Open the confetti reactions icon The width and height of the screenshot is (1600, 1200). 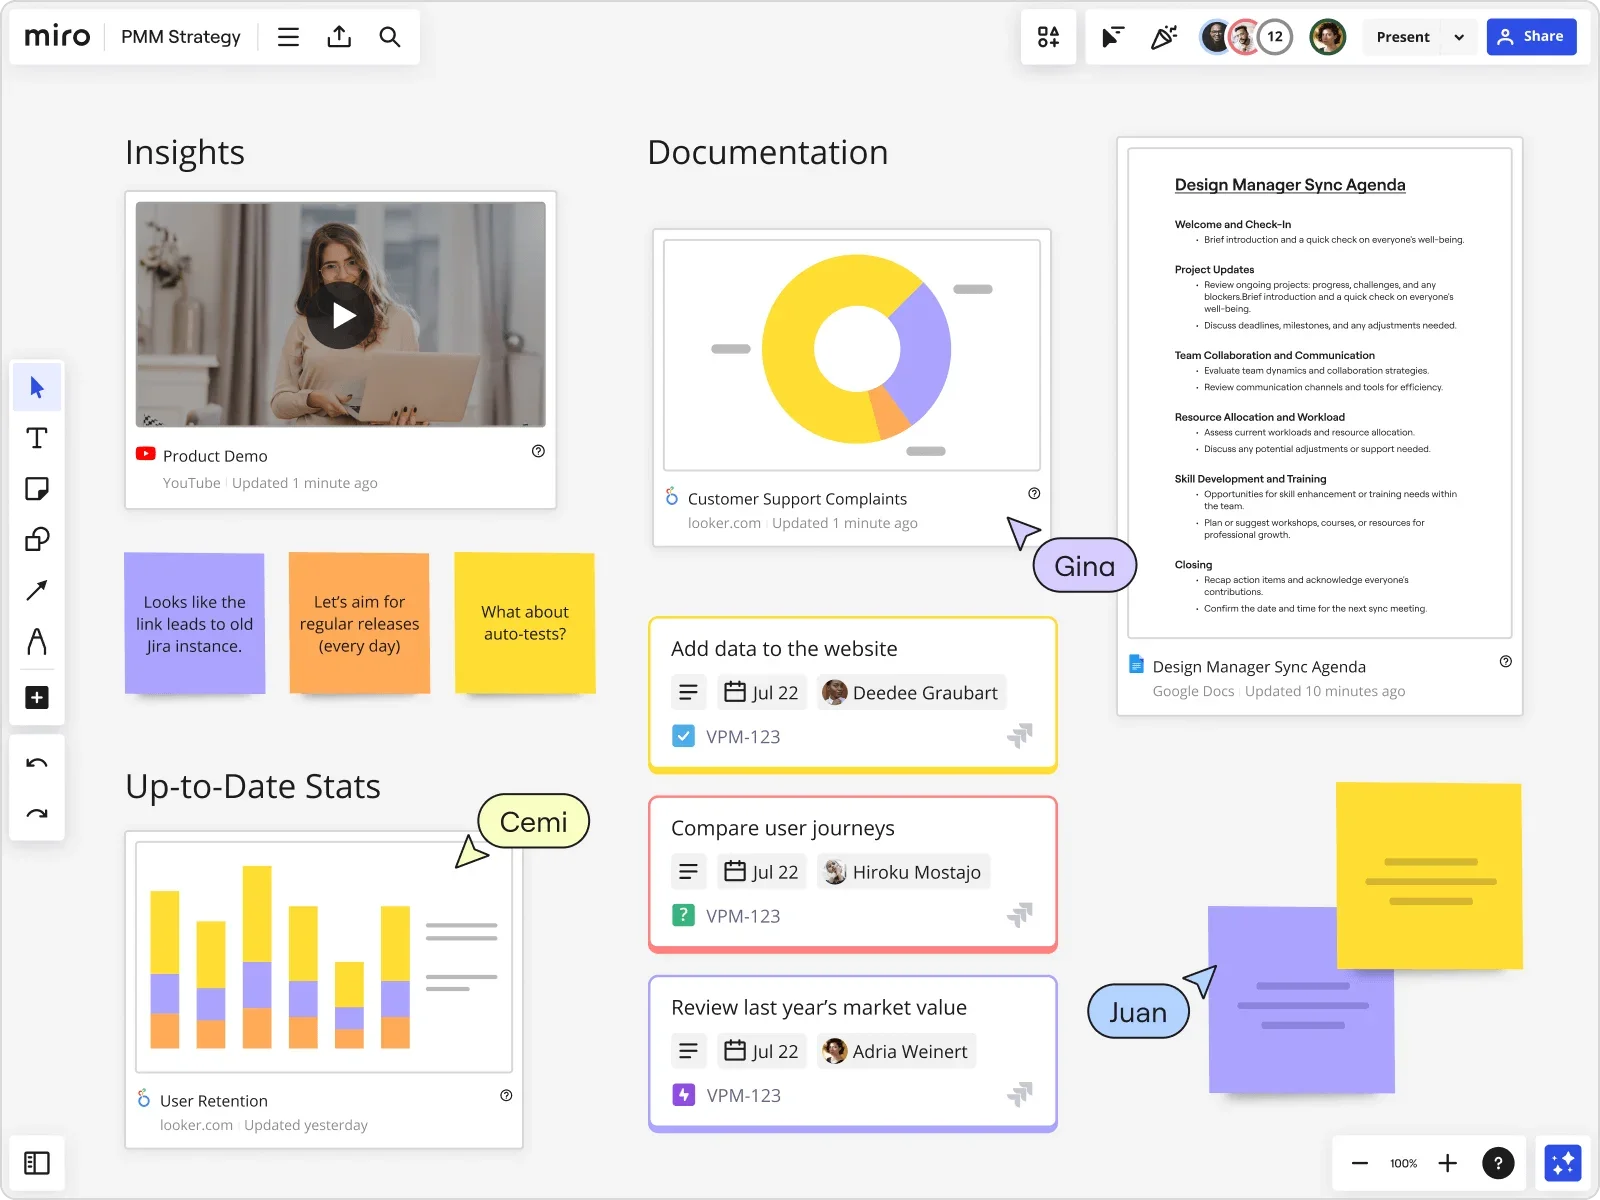pyautogui.click(x=1163, y=36)
